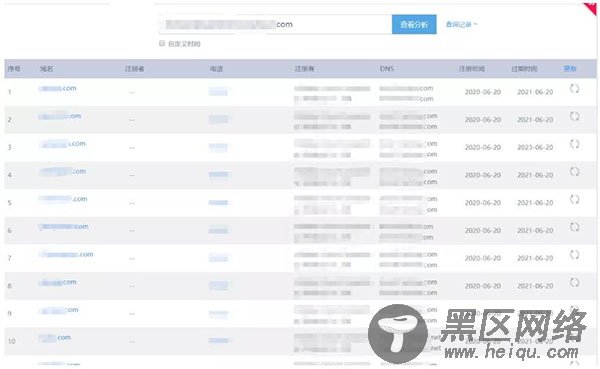Click the 域名 column header

tap(47, 69)
